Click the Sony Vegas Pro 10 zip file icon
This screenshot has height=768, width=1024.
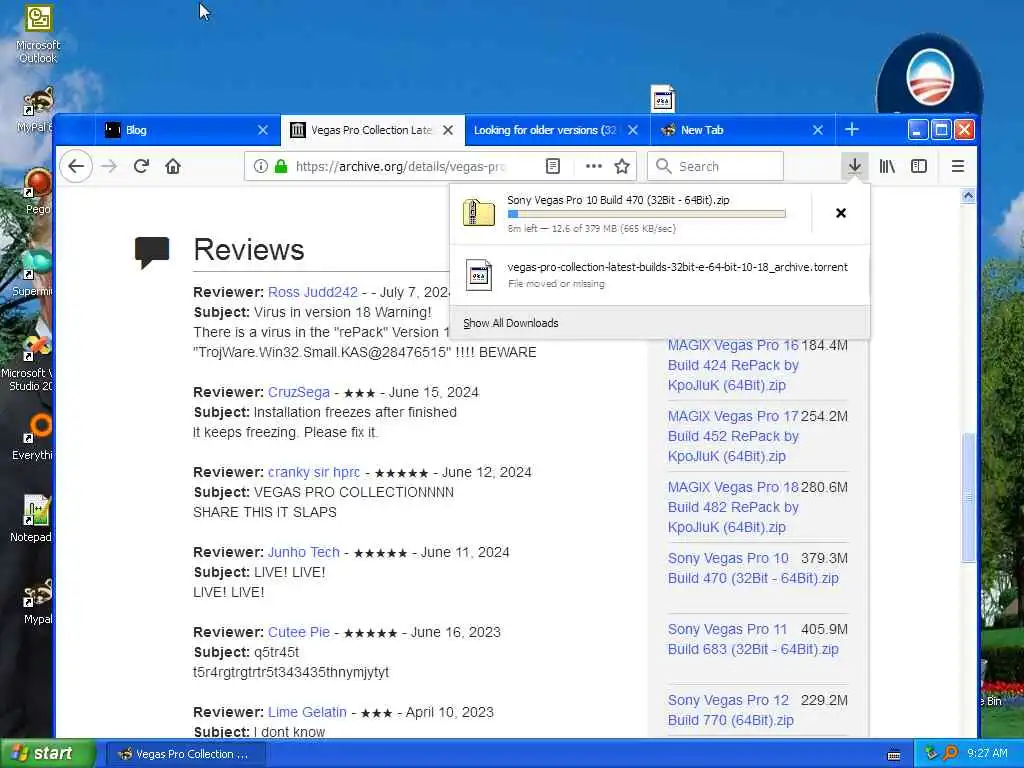[x=479, y=213]
